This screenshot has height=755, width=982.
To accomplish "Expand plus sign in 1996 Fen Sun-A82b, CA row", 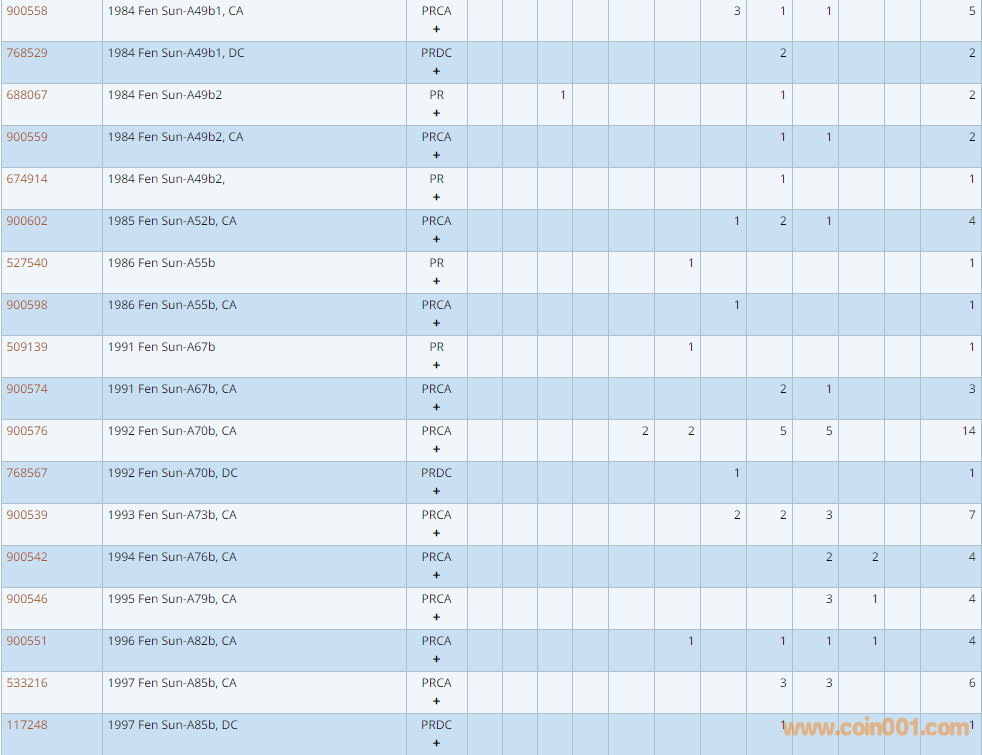I will coord(436,659).
